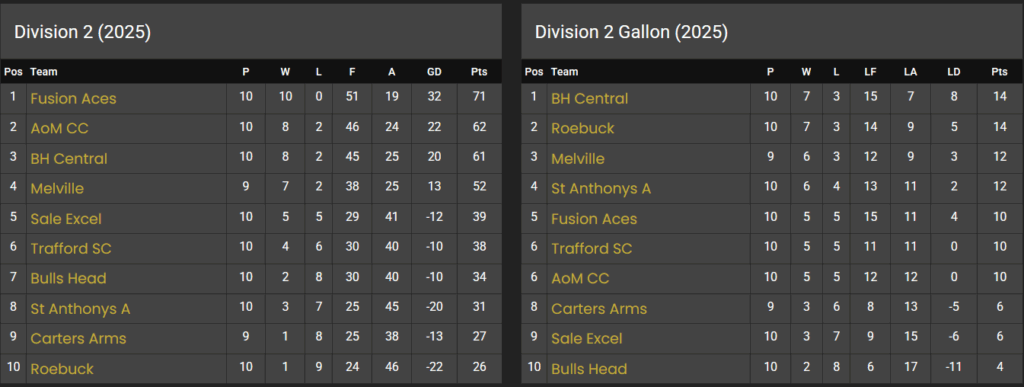
Task: Click the GD column header
Action: 434,72
